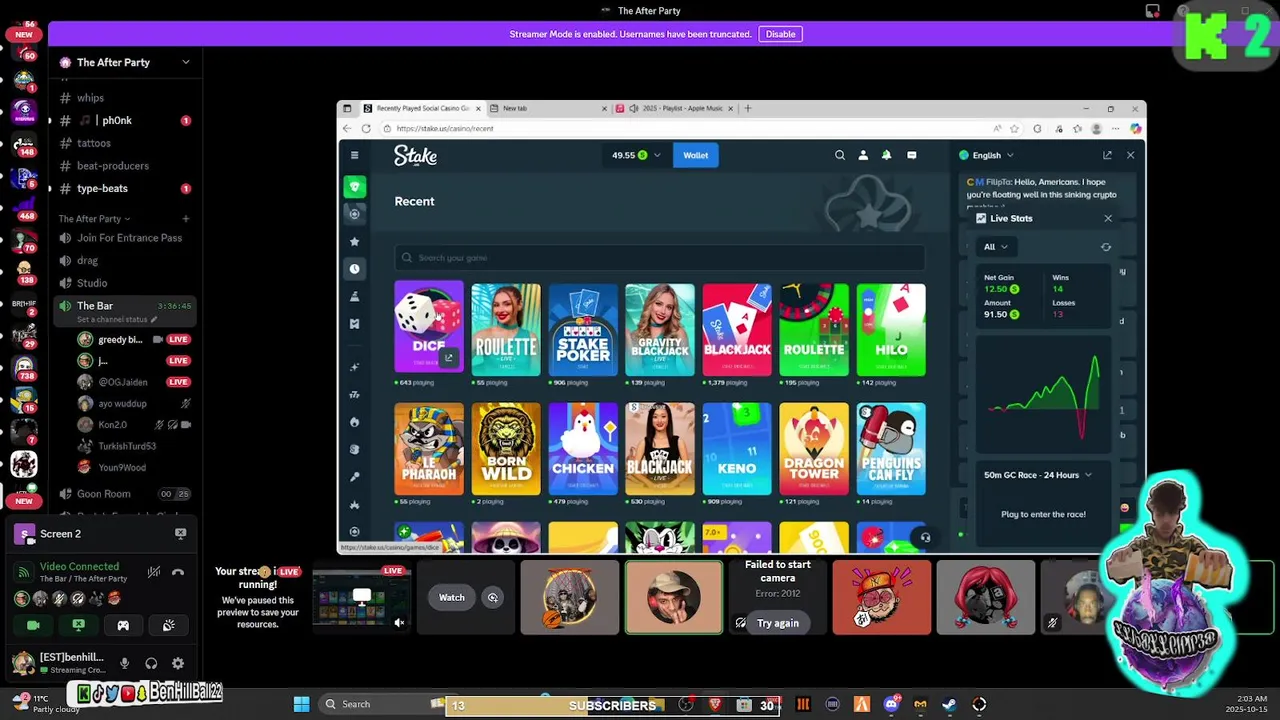Click the Watch stream button

(x=452, y=598)
